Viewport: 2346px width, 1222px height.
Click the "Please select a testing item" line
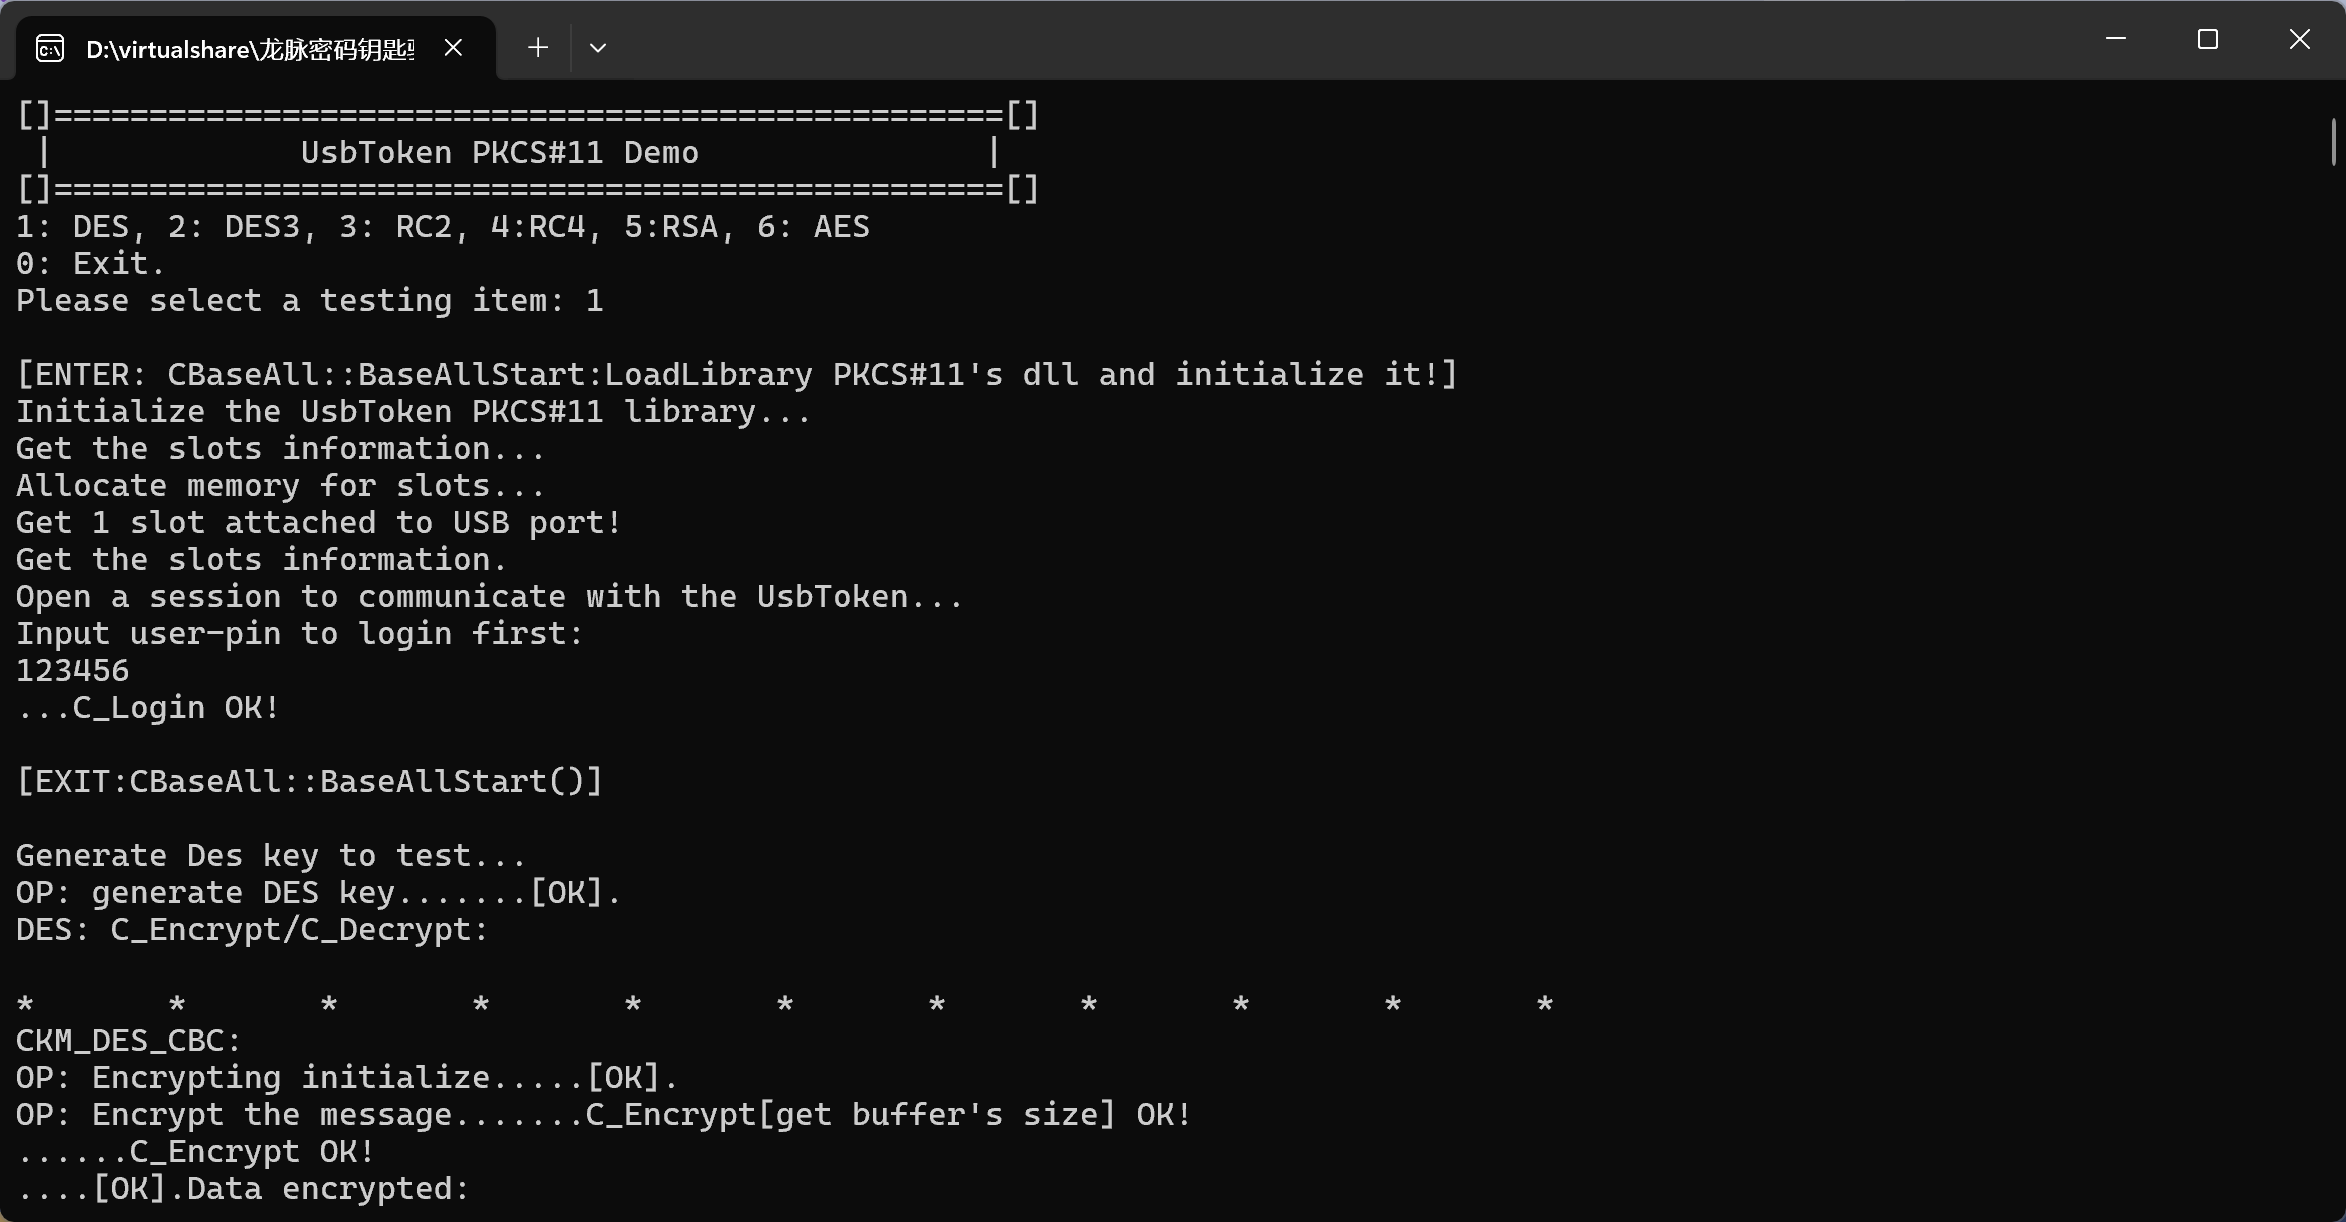pos(310,301)
